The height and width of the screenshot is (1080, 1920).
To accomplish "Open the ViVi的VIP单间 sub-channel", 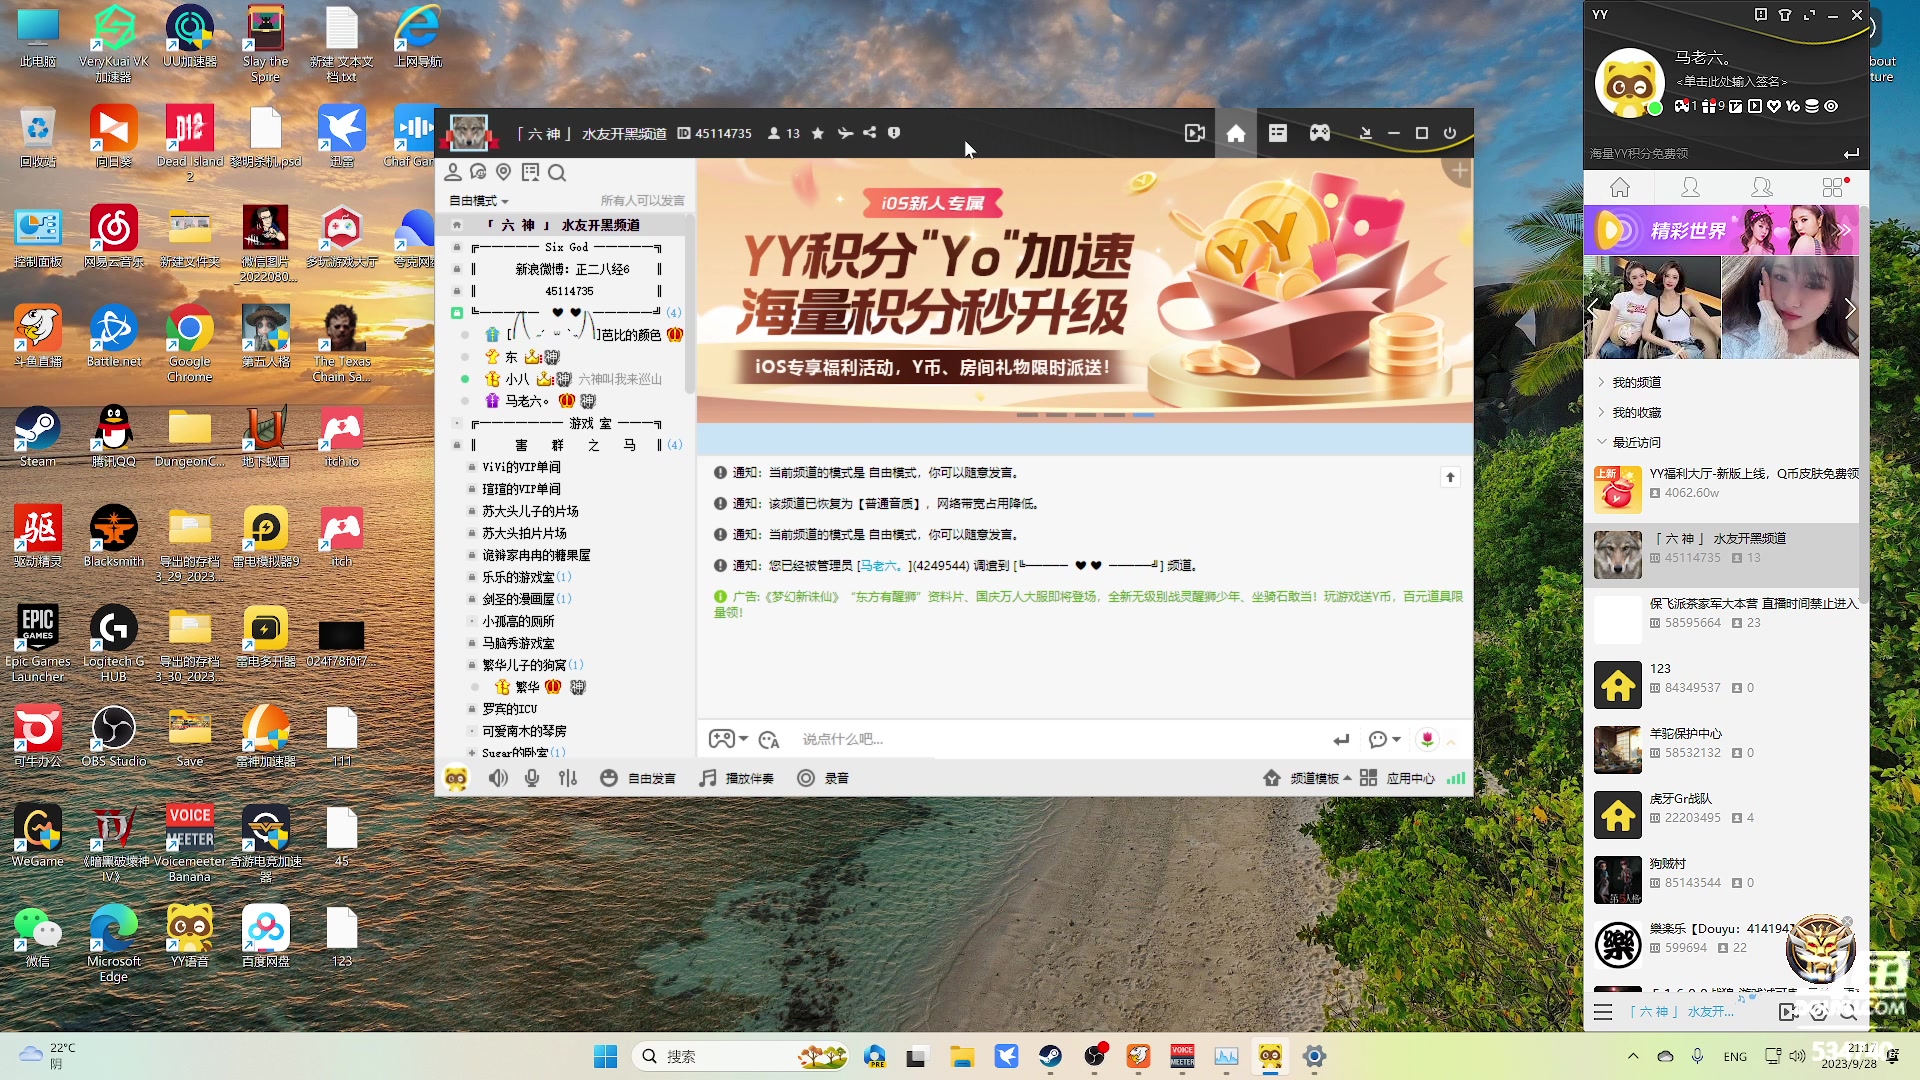I will pyautogui.click(x=521, y=467).
